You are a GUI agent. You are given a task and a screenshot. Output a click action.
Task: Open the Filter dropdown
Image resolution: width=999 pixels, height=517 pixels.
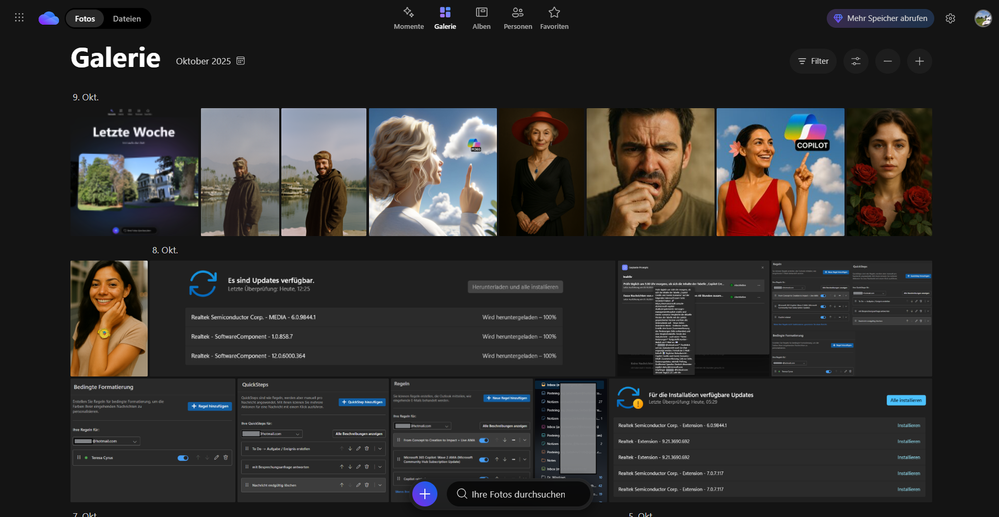click(x=812, y=61)
